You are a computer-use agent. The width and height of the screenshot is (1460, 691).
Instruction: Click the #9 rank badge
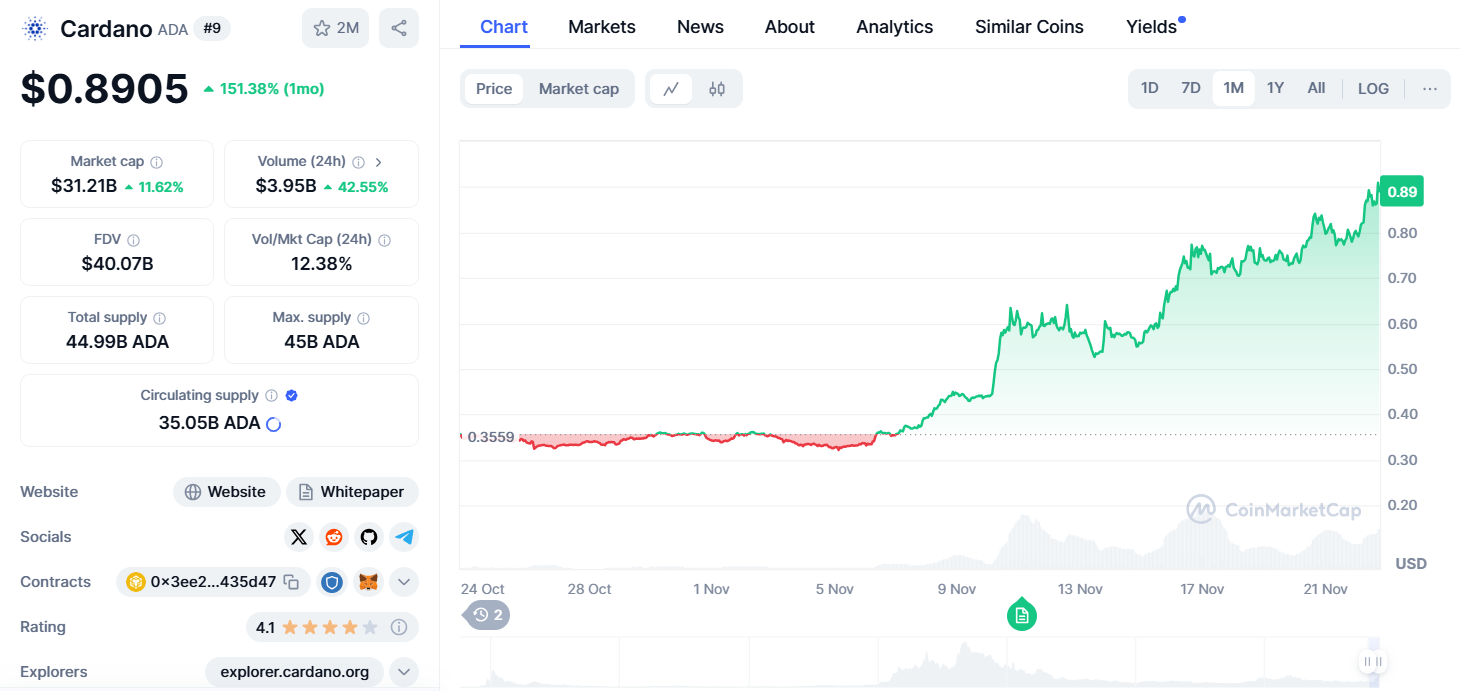212,28
